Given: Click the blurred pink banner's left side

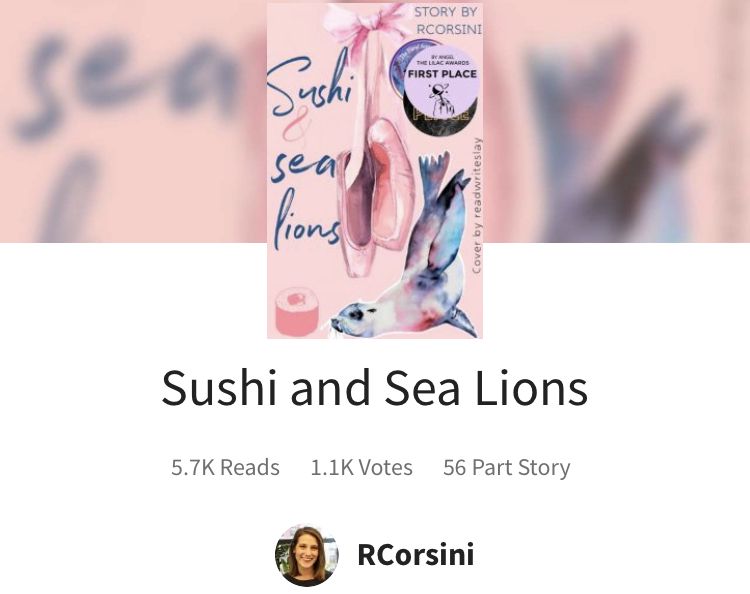Looking at the screenshot, I should point(133,121).
